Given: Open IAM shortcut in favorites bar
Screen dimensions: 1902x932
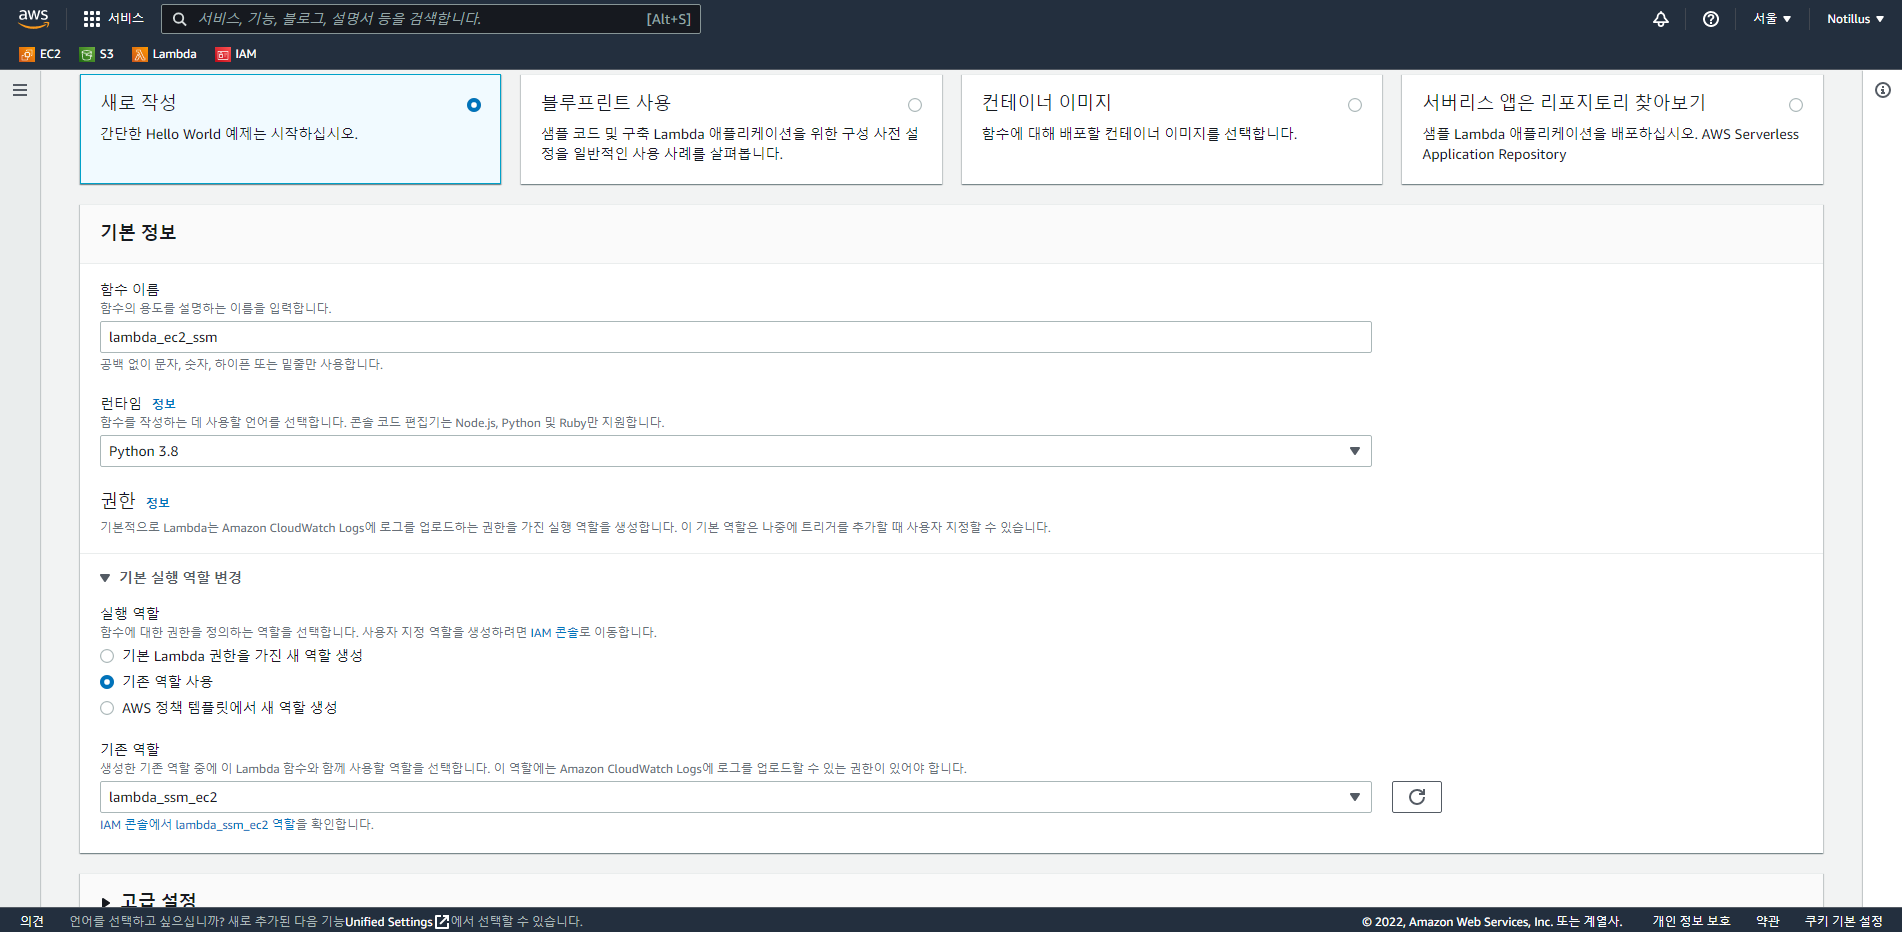Looking at the screenshot, I should click(236, 54).
